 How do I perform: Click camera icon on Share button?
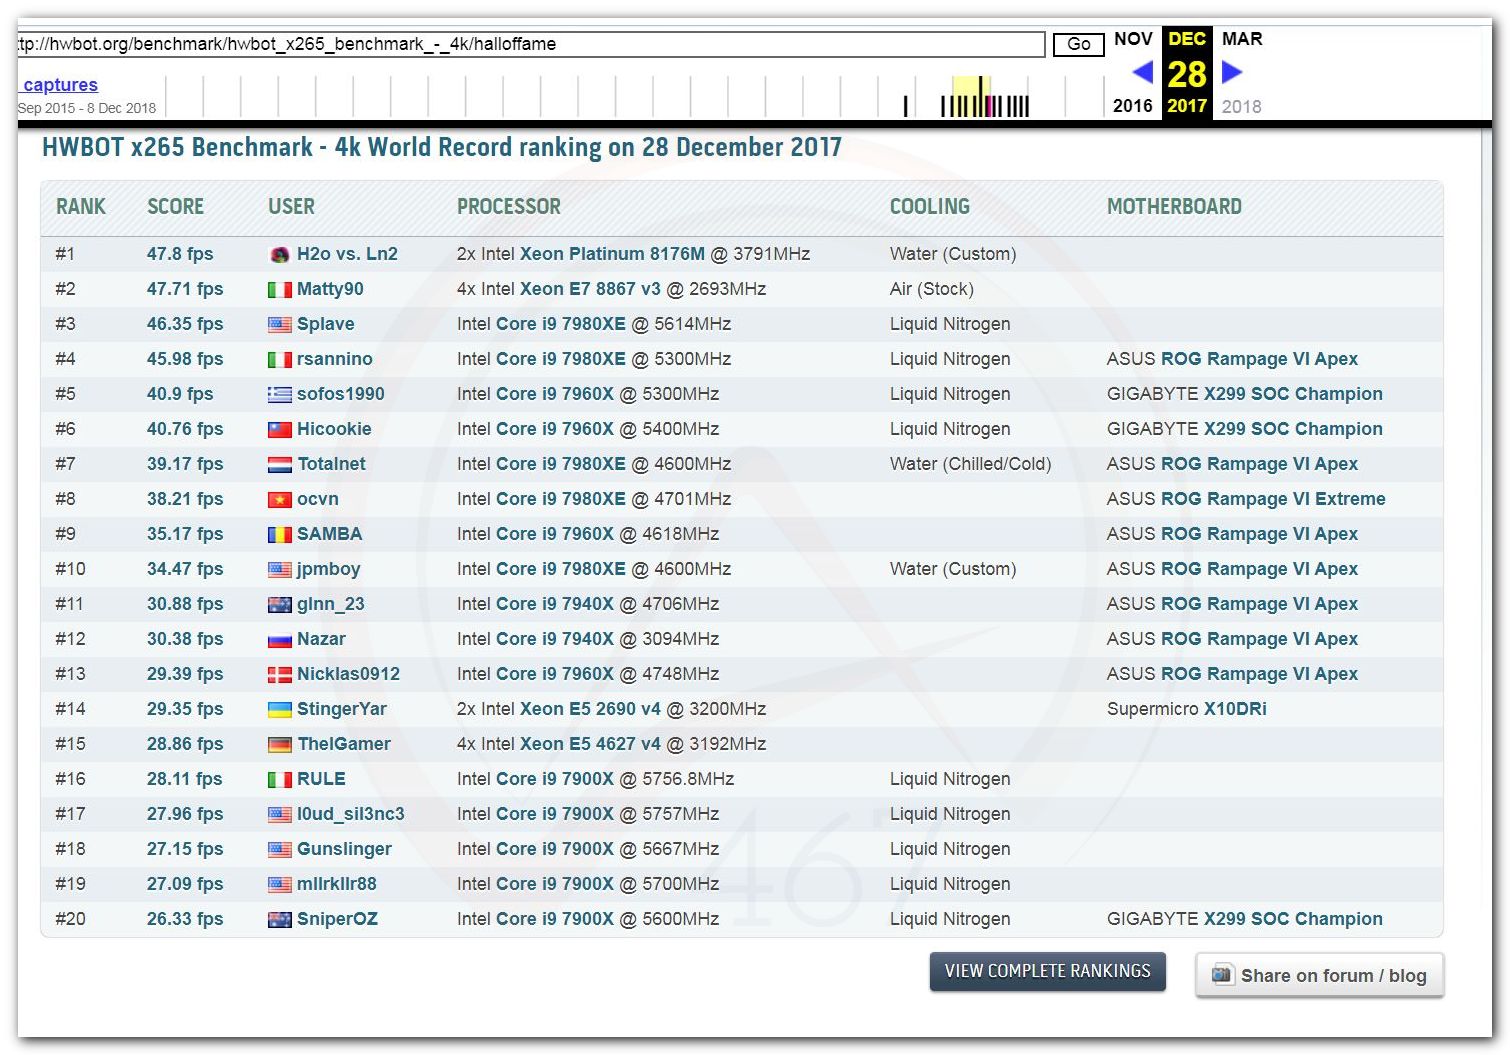[x=1222, y=974]
